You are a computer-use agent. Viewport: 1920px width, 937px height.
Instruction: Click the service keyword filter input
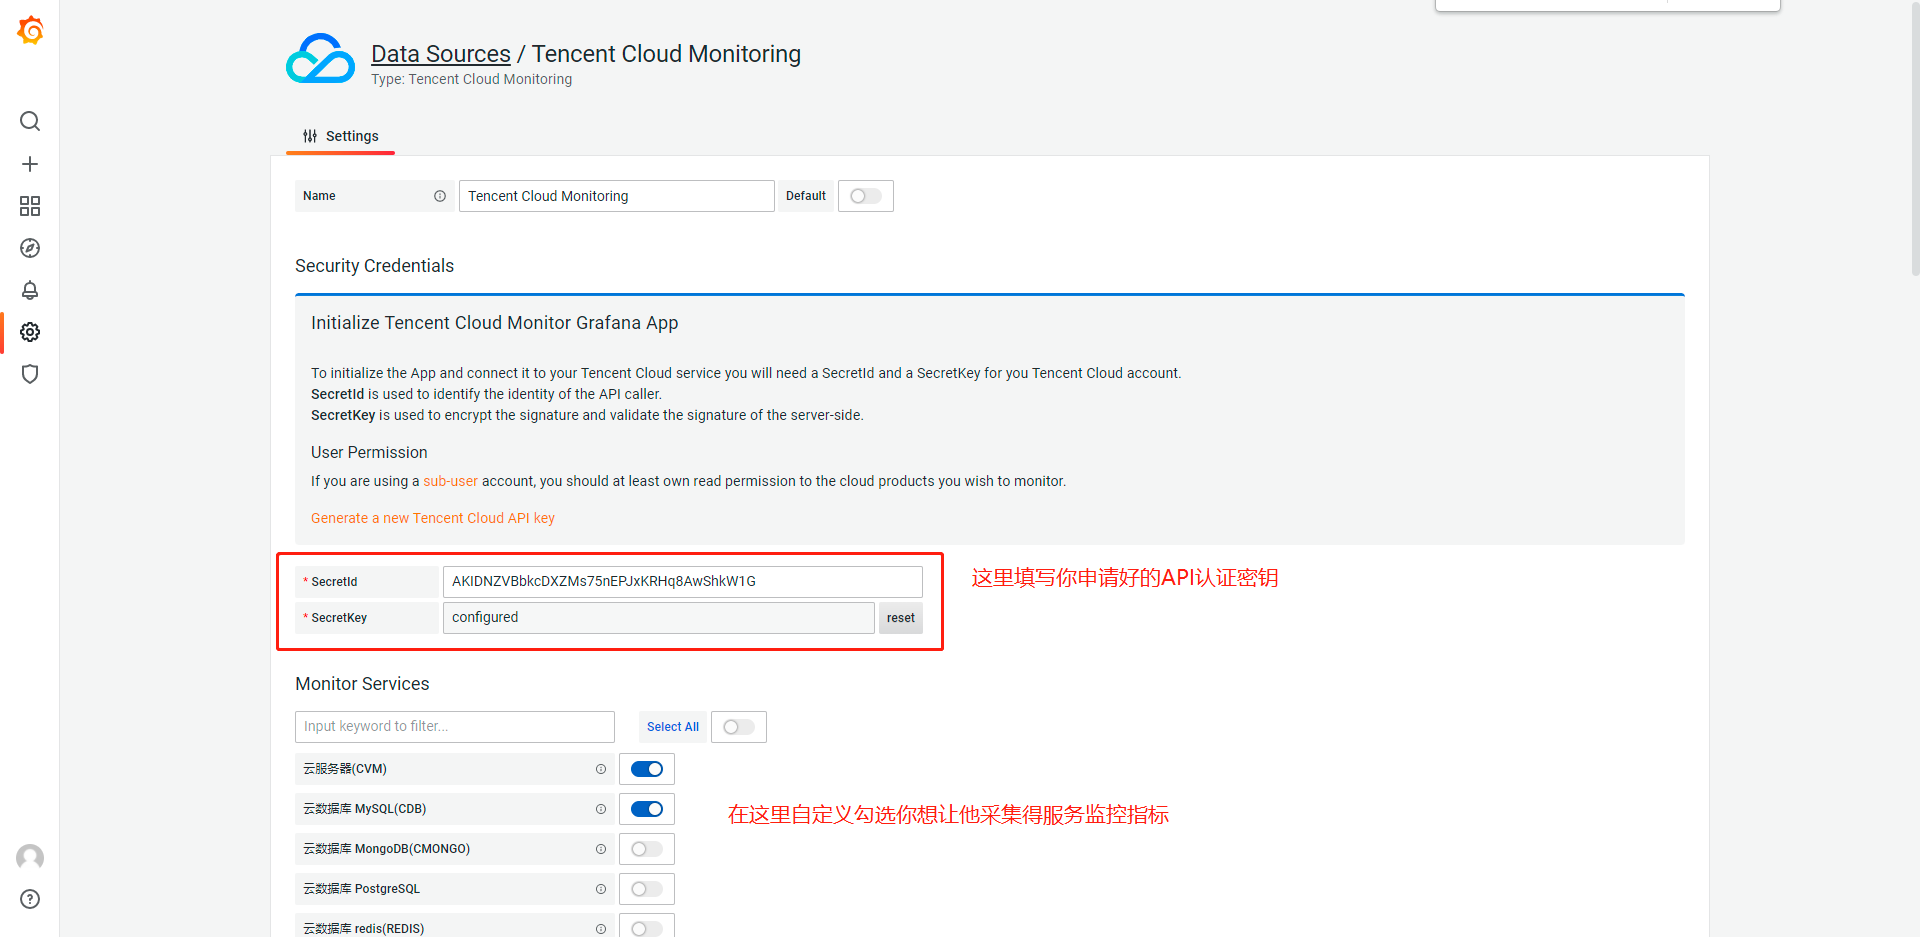454,727
